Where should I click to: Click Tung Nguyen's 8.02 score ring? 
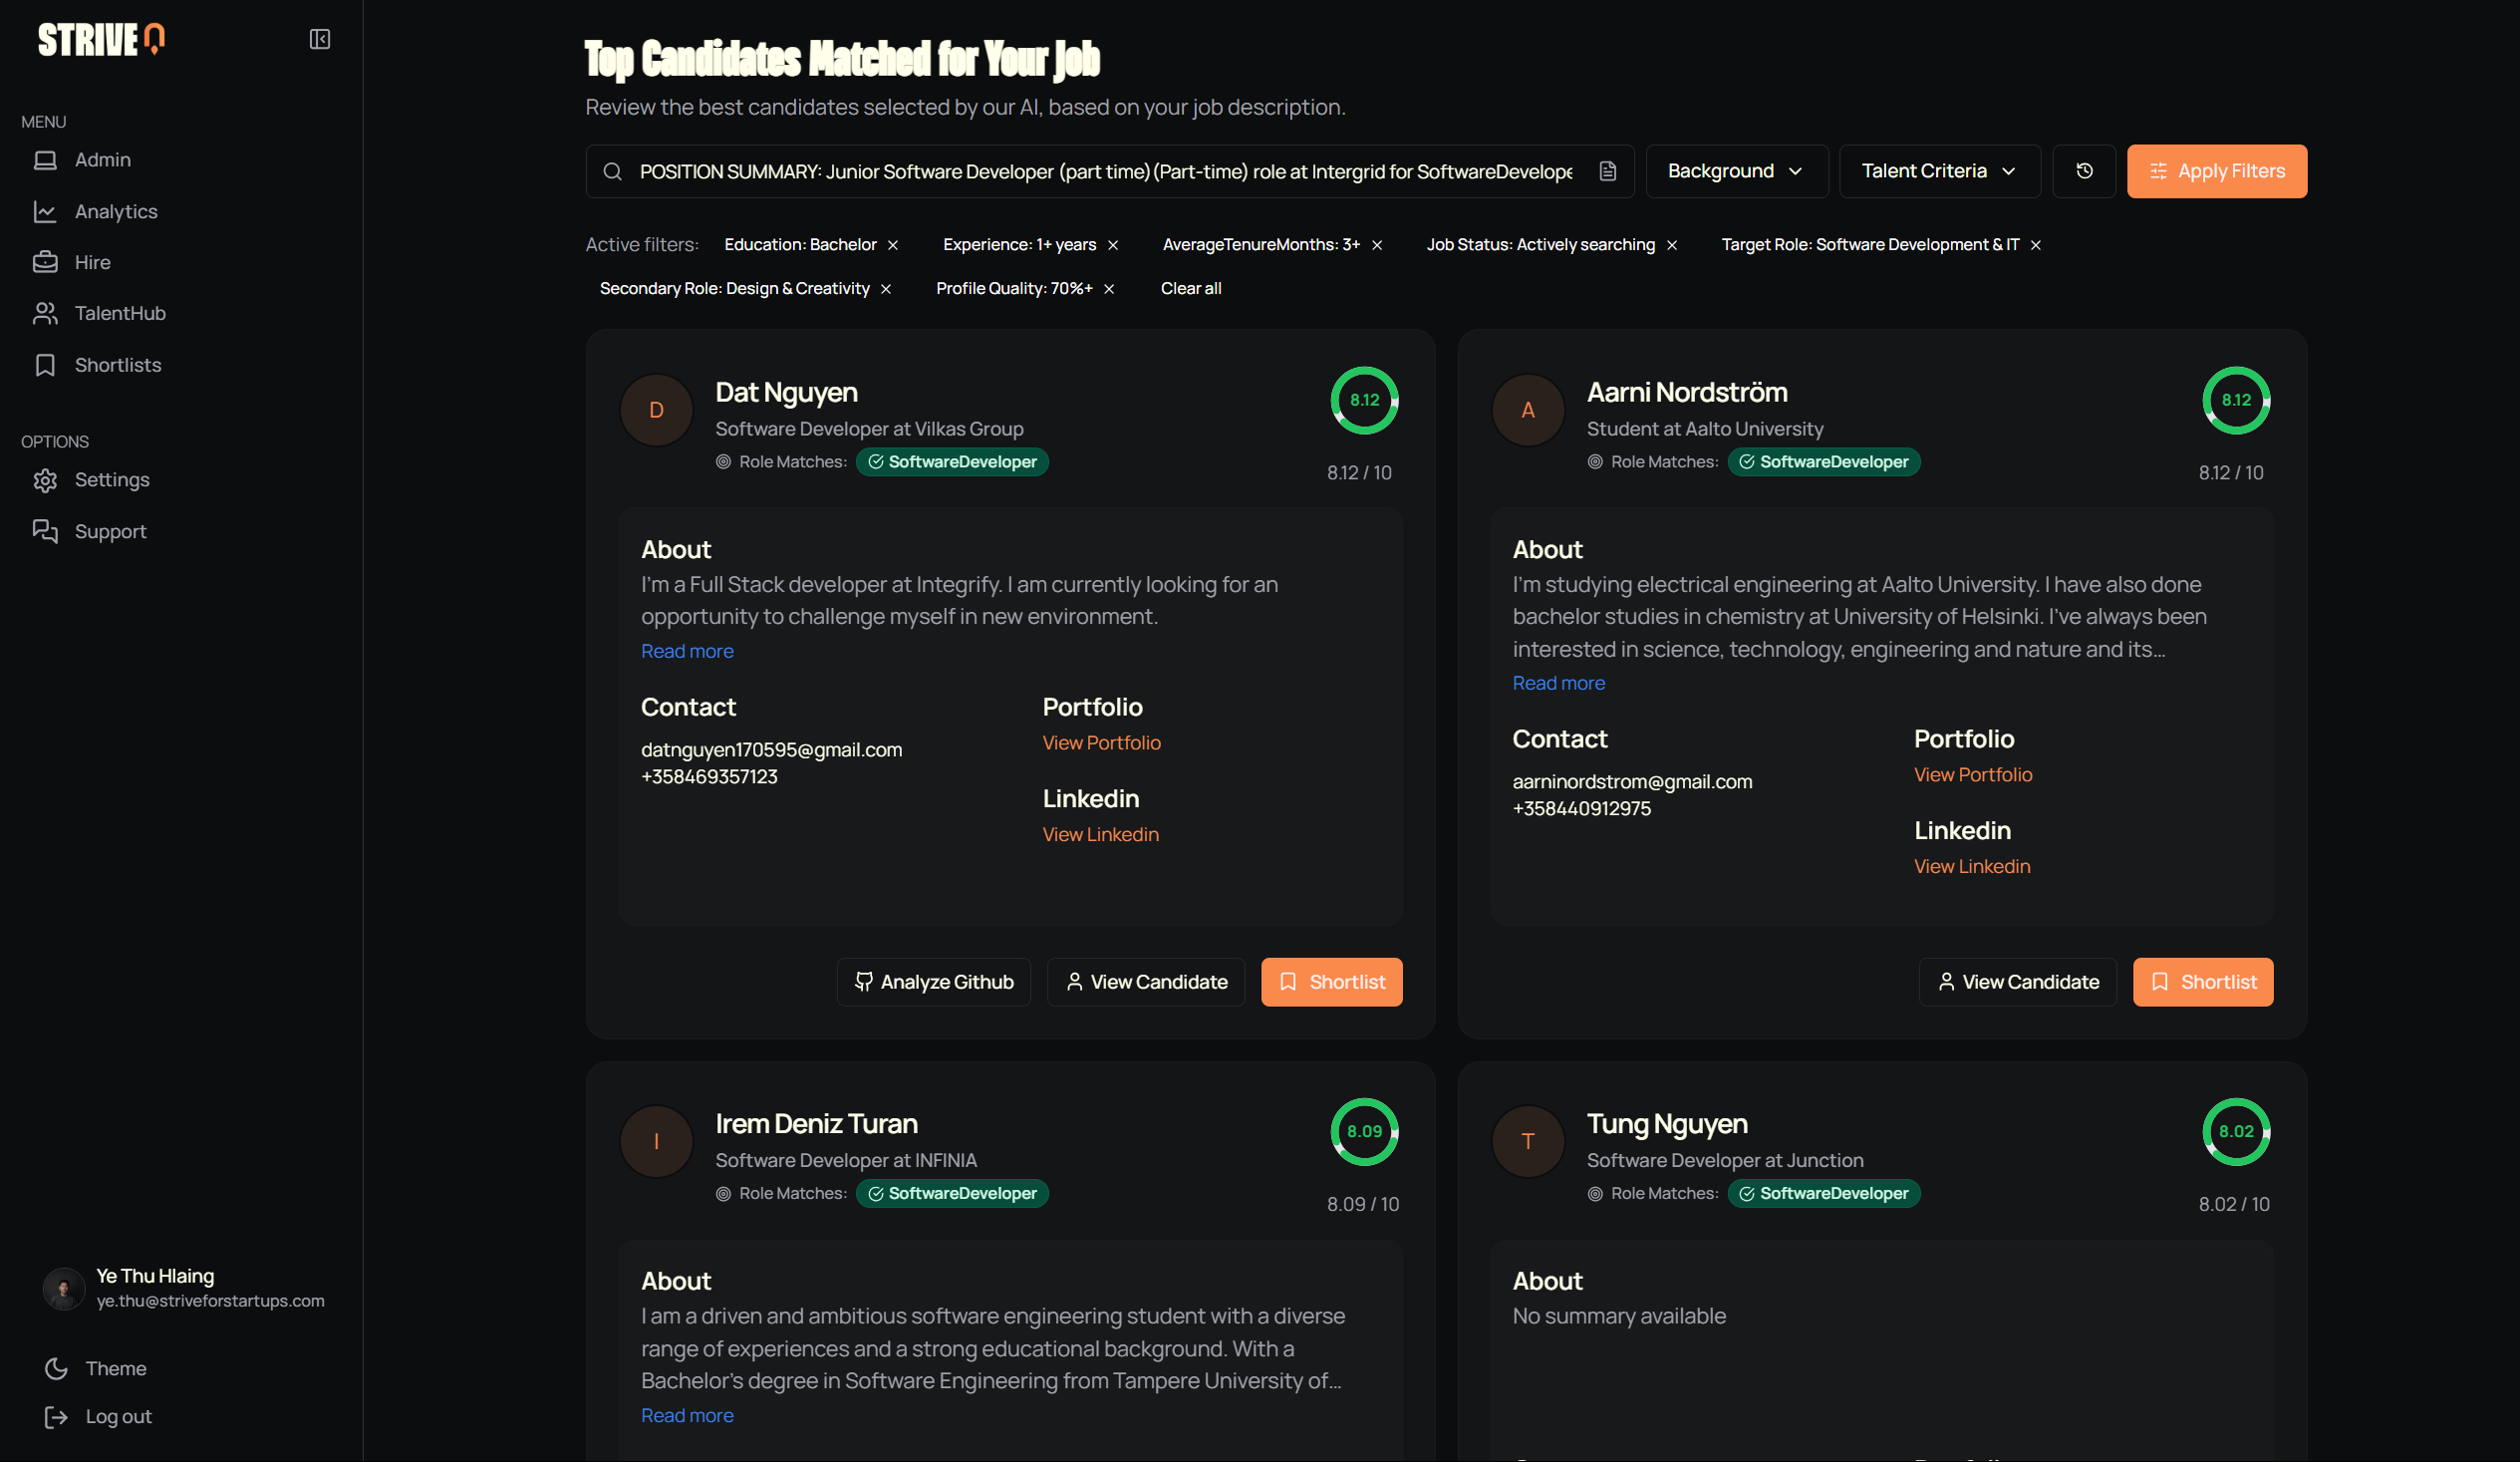coord(2237,1132)
